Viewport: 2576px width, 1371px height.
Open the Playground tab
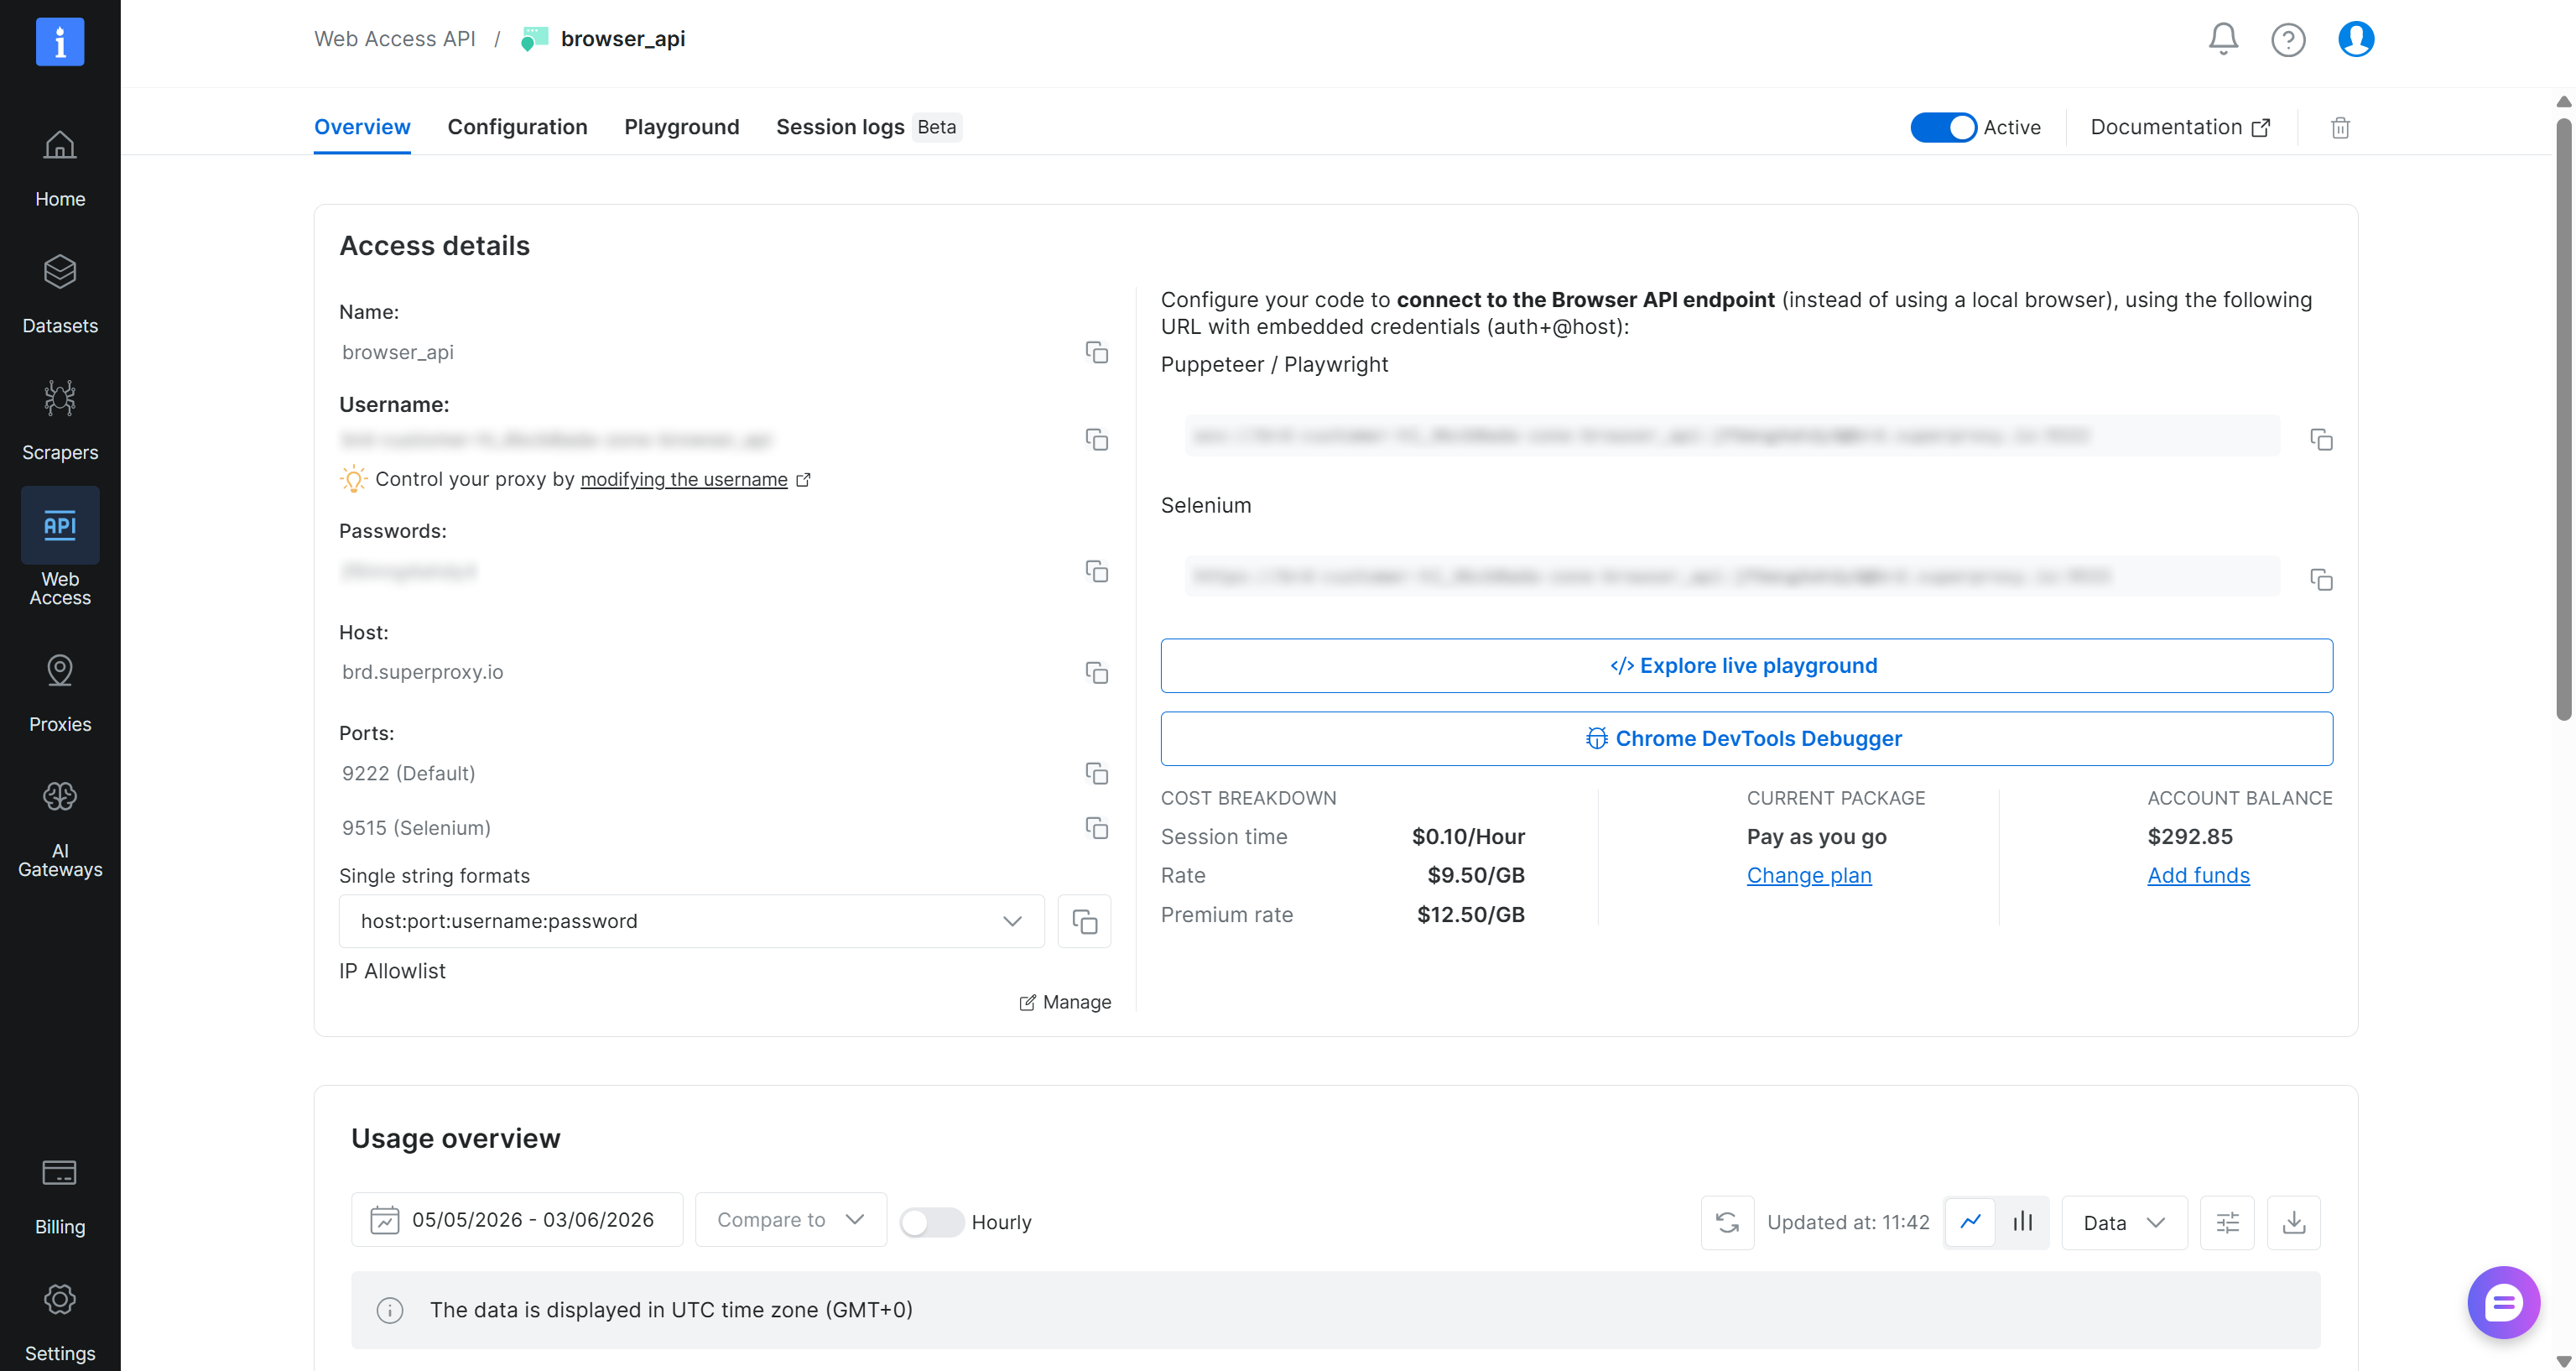(x=682, y=127)
